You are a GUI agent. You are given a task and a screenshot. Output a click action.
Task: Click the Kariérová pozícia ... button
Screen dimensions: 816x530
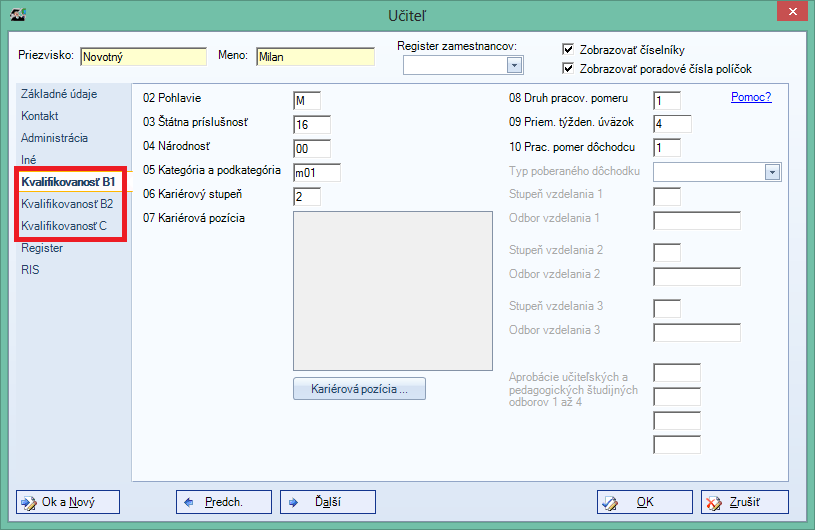[359, 389]
